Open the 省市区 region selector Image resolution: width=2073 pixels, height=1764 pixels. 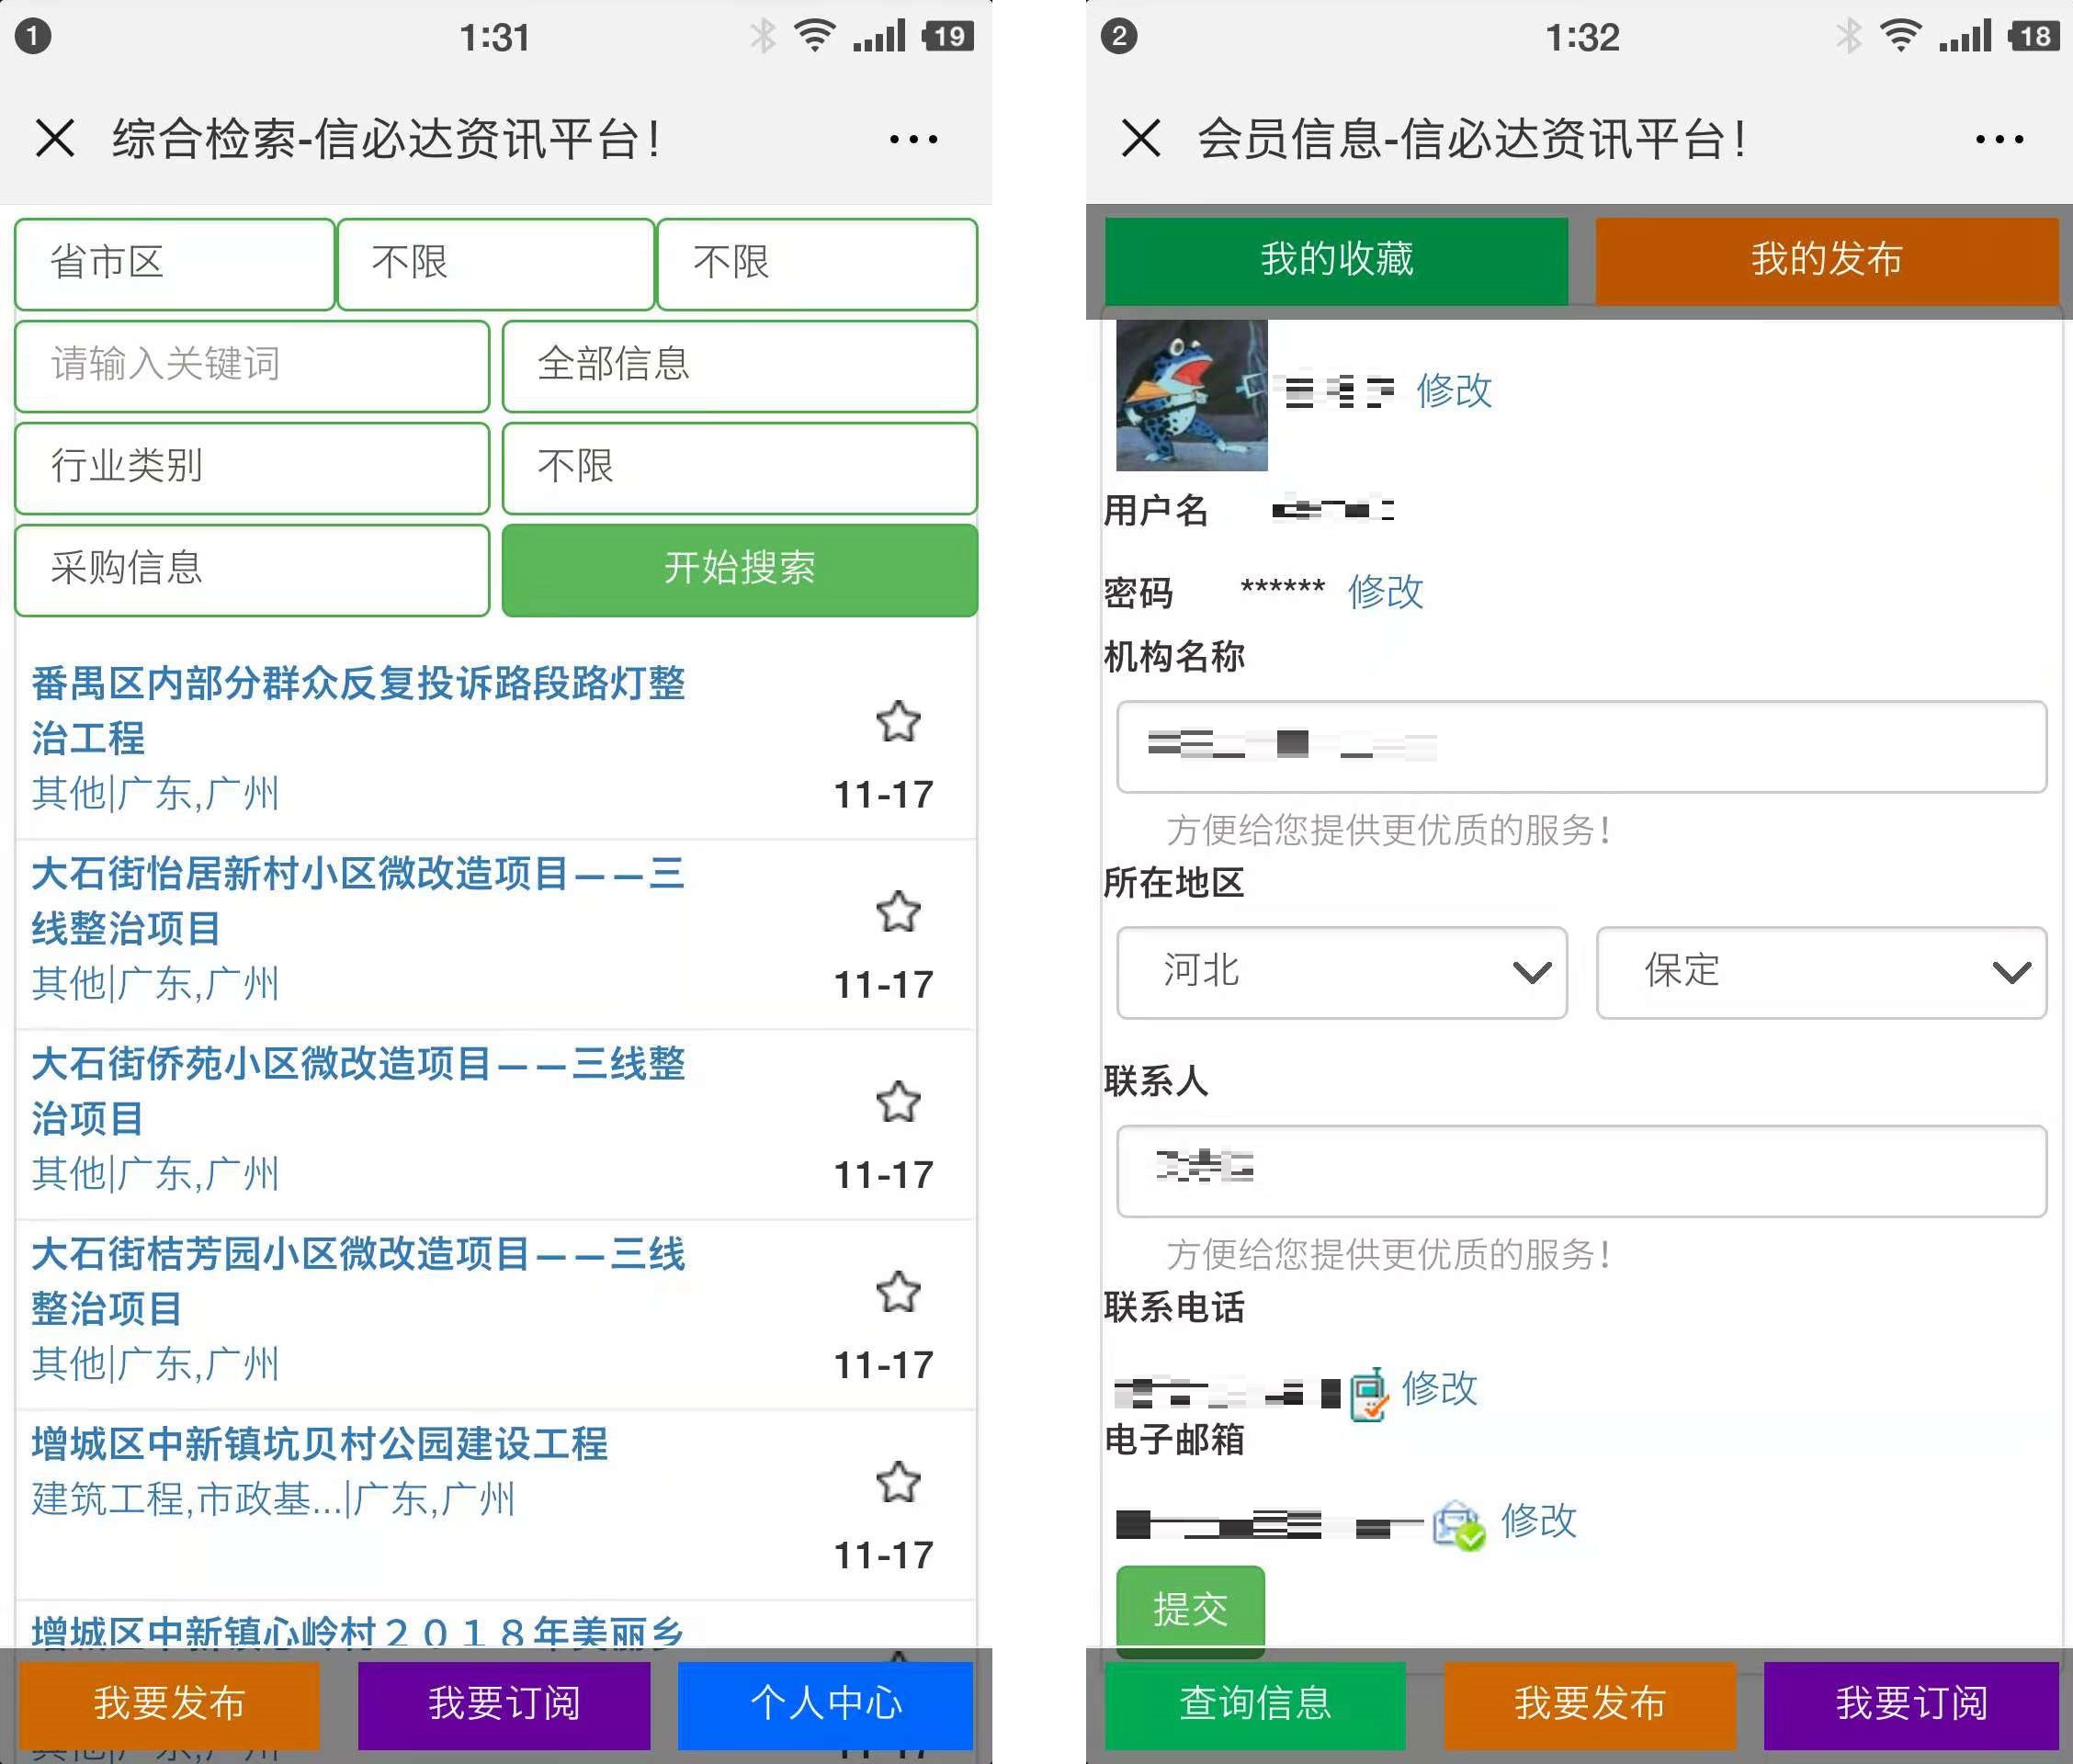click(174, 264)
